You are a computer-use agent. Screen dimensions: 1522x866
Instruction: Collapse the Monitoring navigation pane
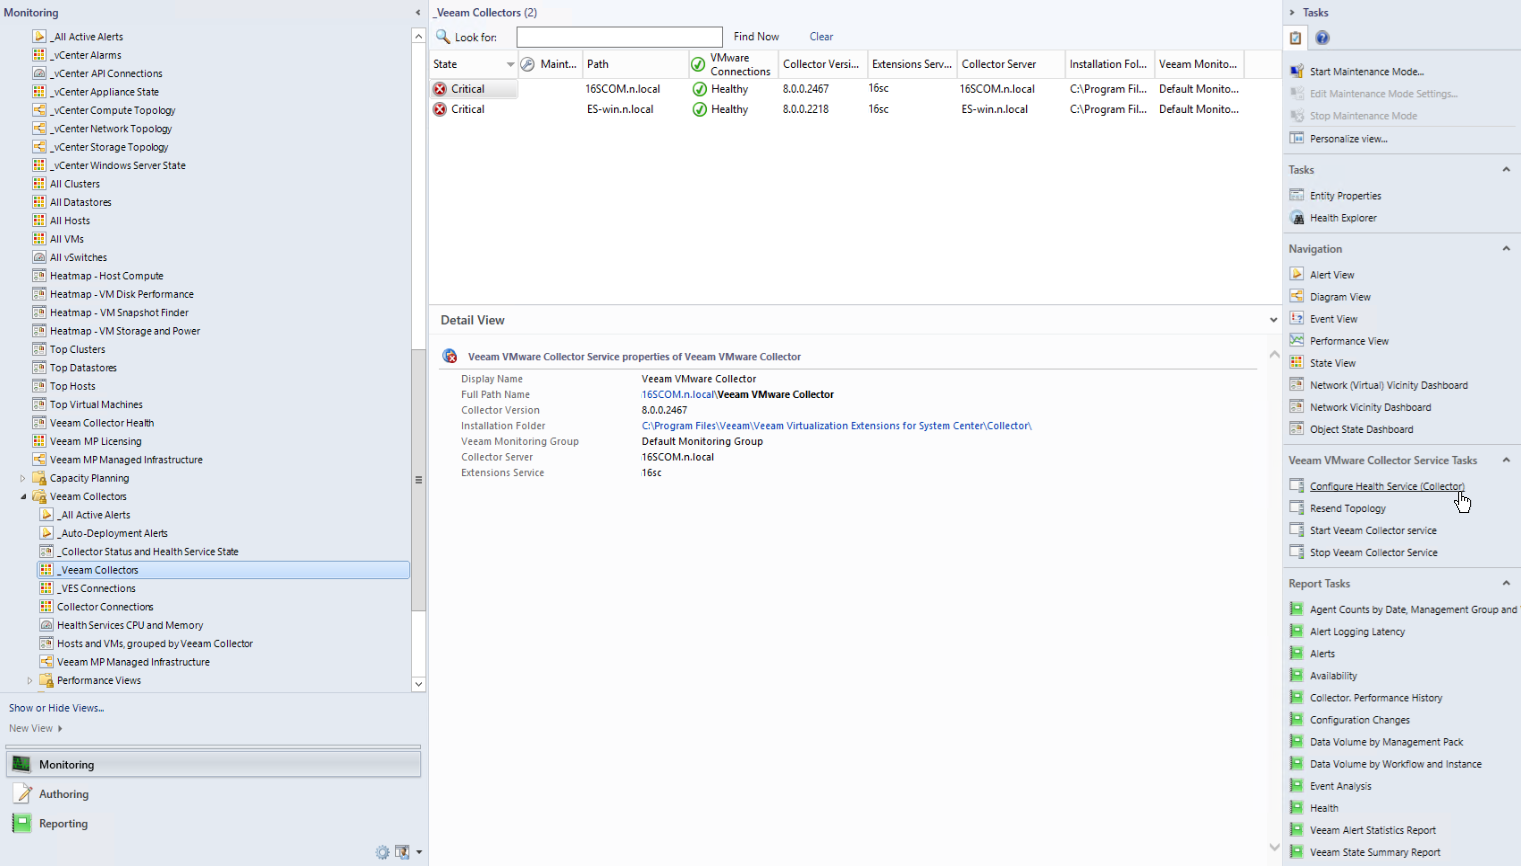418,13
